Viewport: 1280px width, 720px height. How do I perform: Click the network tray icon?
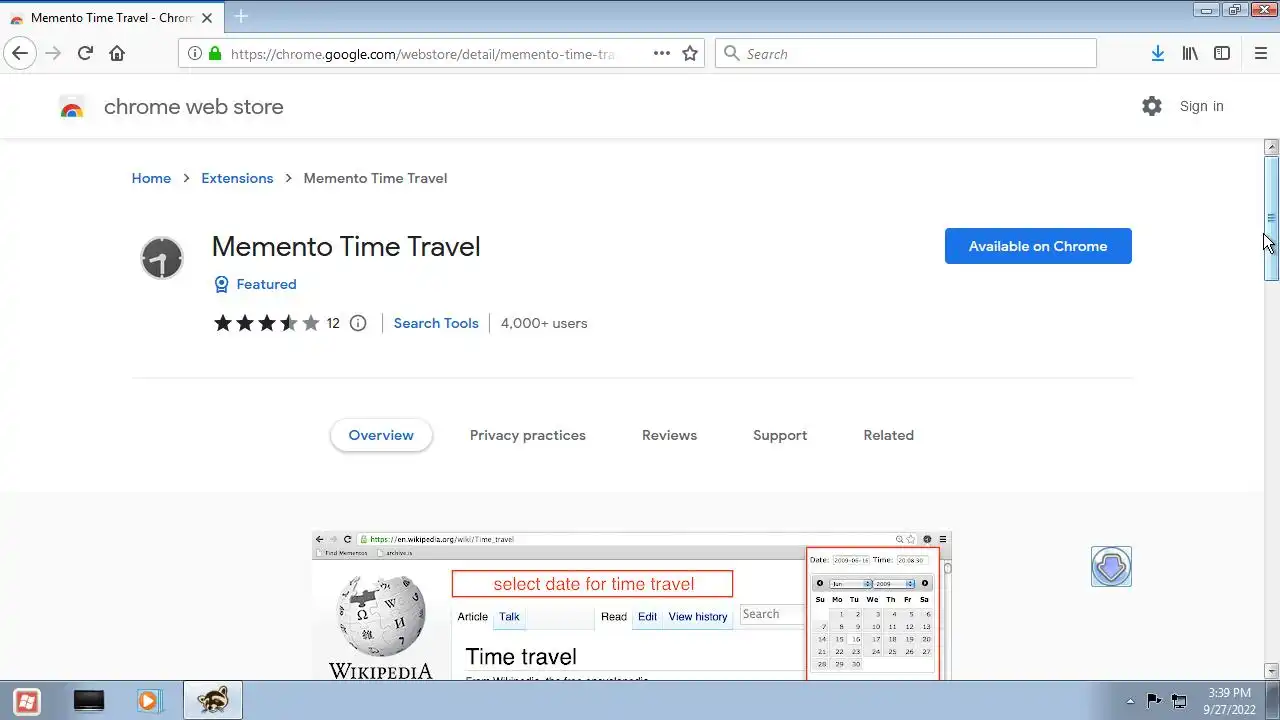click(1179, 701)
